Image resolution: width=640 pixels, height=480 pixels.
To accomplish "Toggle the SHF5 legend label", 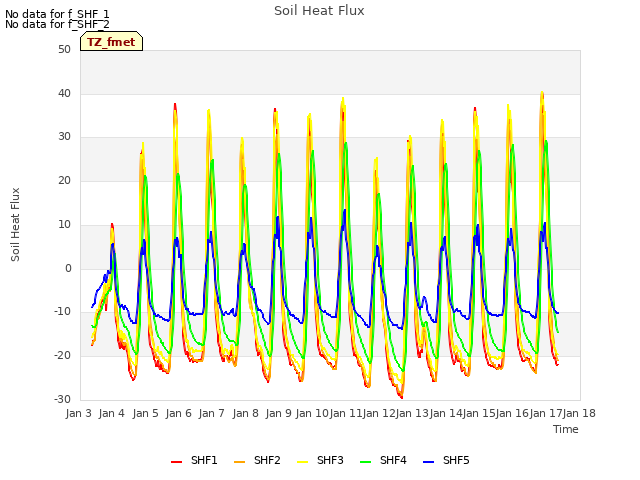I will click(456, 460).
